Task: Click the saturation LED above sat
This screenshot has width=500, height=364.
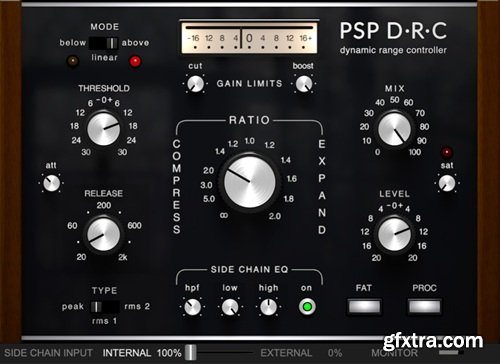Action: (x=447, y=153)
